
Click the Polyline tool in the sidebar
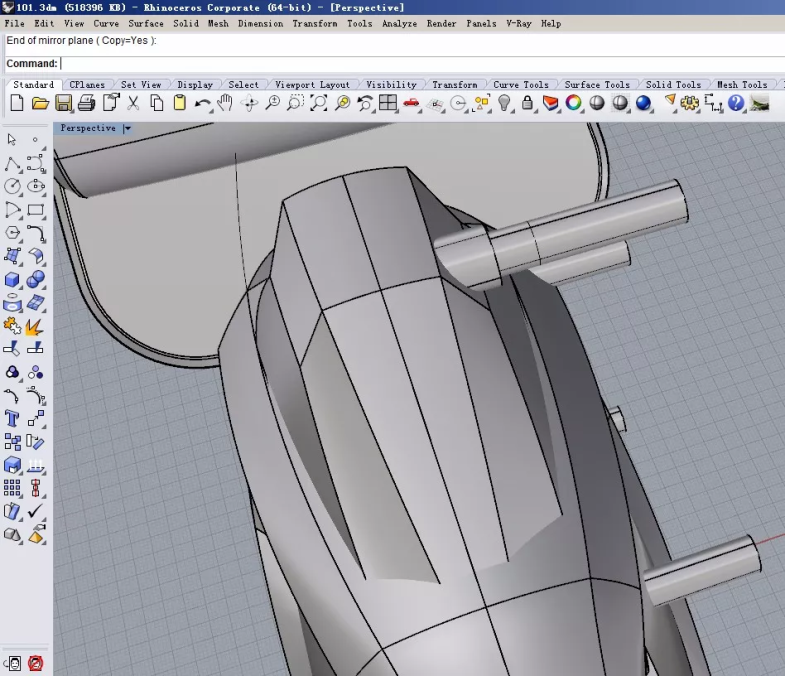coord(12,163)
